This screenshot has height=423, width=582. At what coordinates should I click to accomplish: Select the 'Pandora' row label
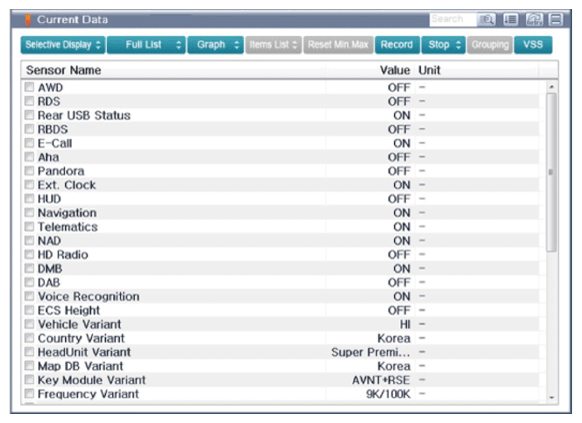61,171
